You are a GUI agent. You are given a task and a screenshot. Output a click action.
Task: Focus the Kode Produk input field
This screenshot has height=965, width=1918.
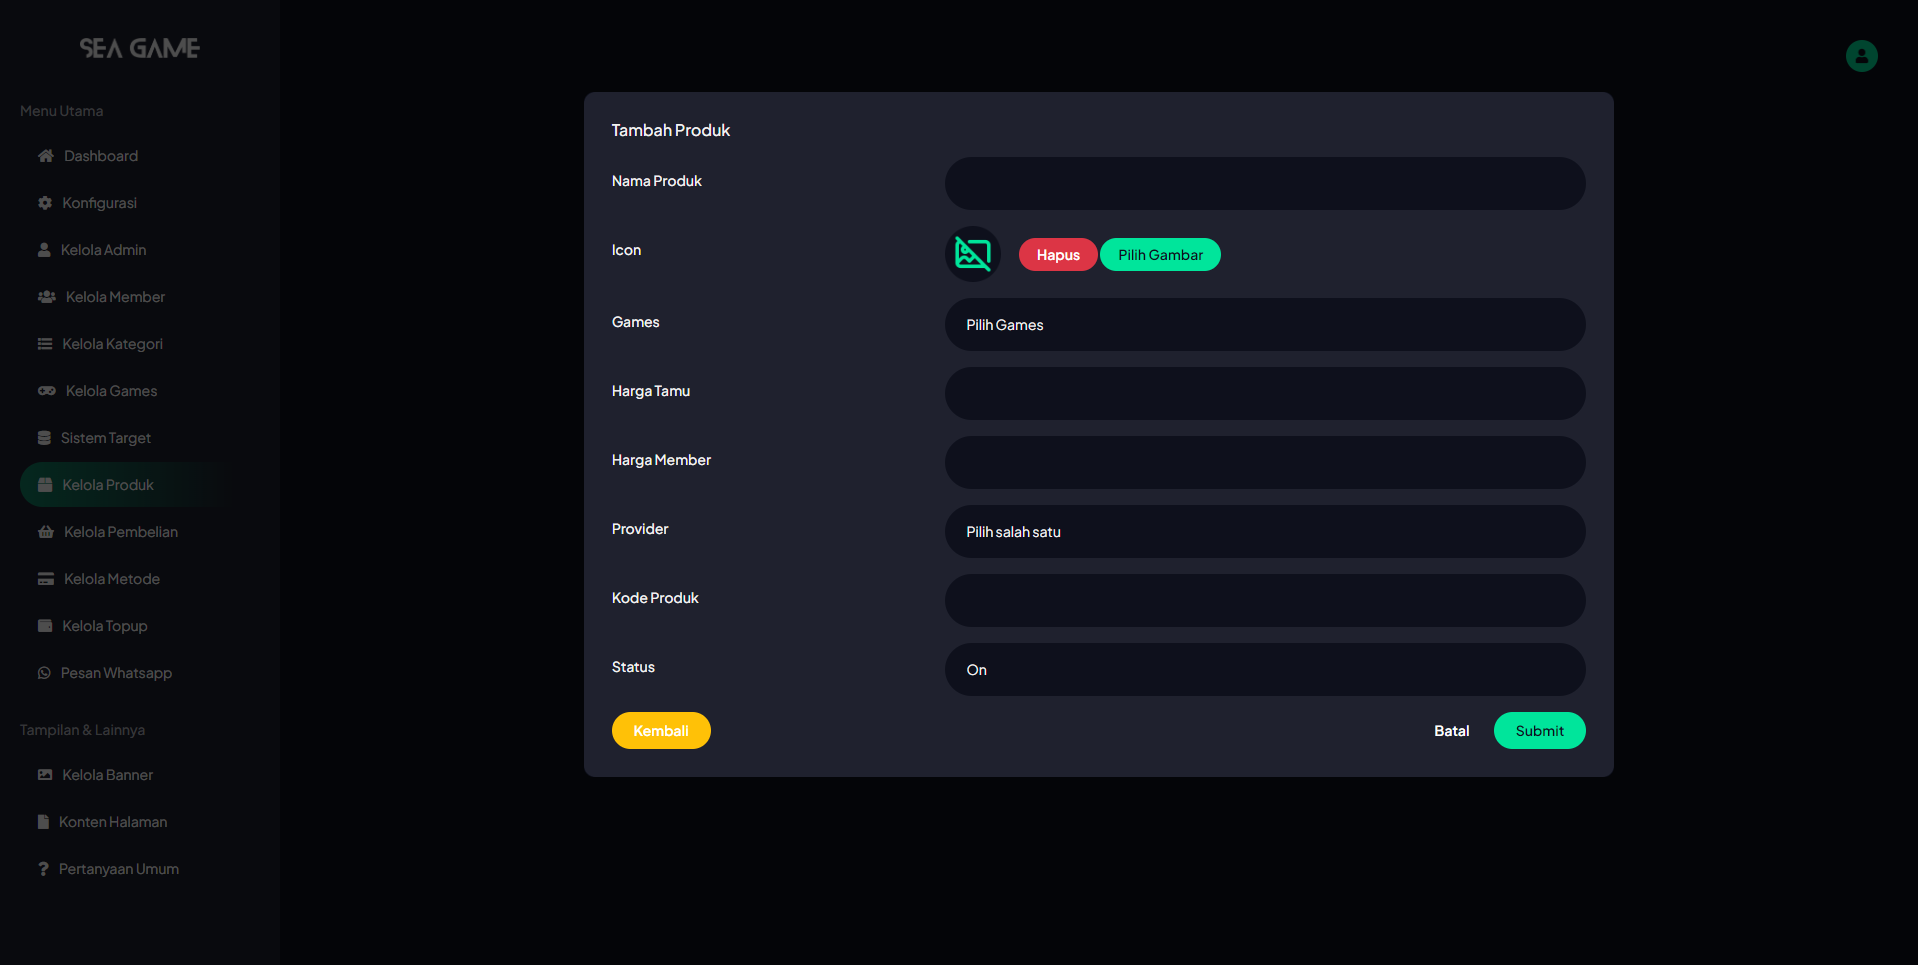coord(1265,601)
